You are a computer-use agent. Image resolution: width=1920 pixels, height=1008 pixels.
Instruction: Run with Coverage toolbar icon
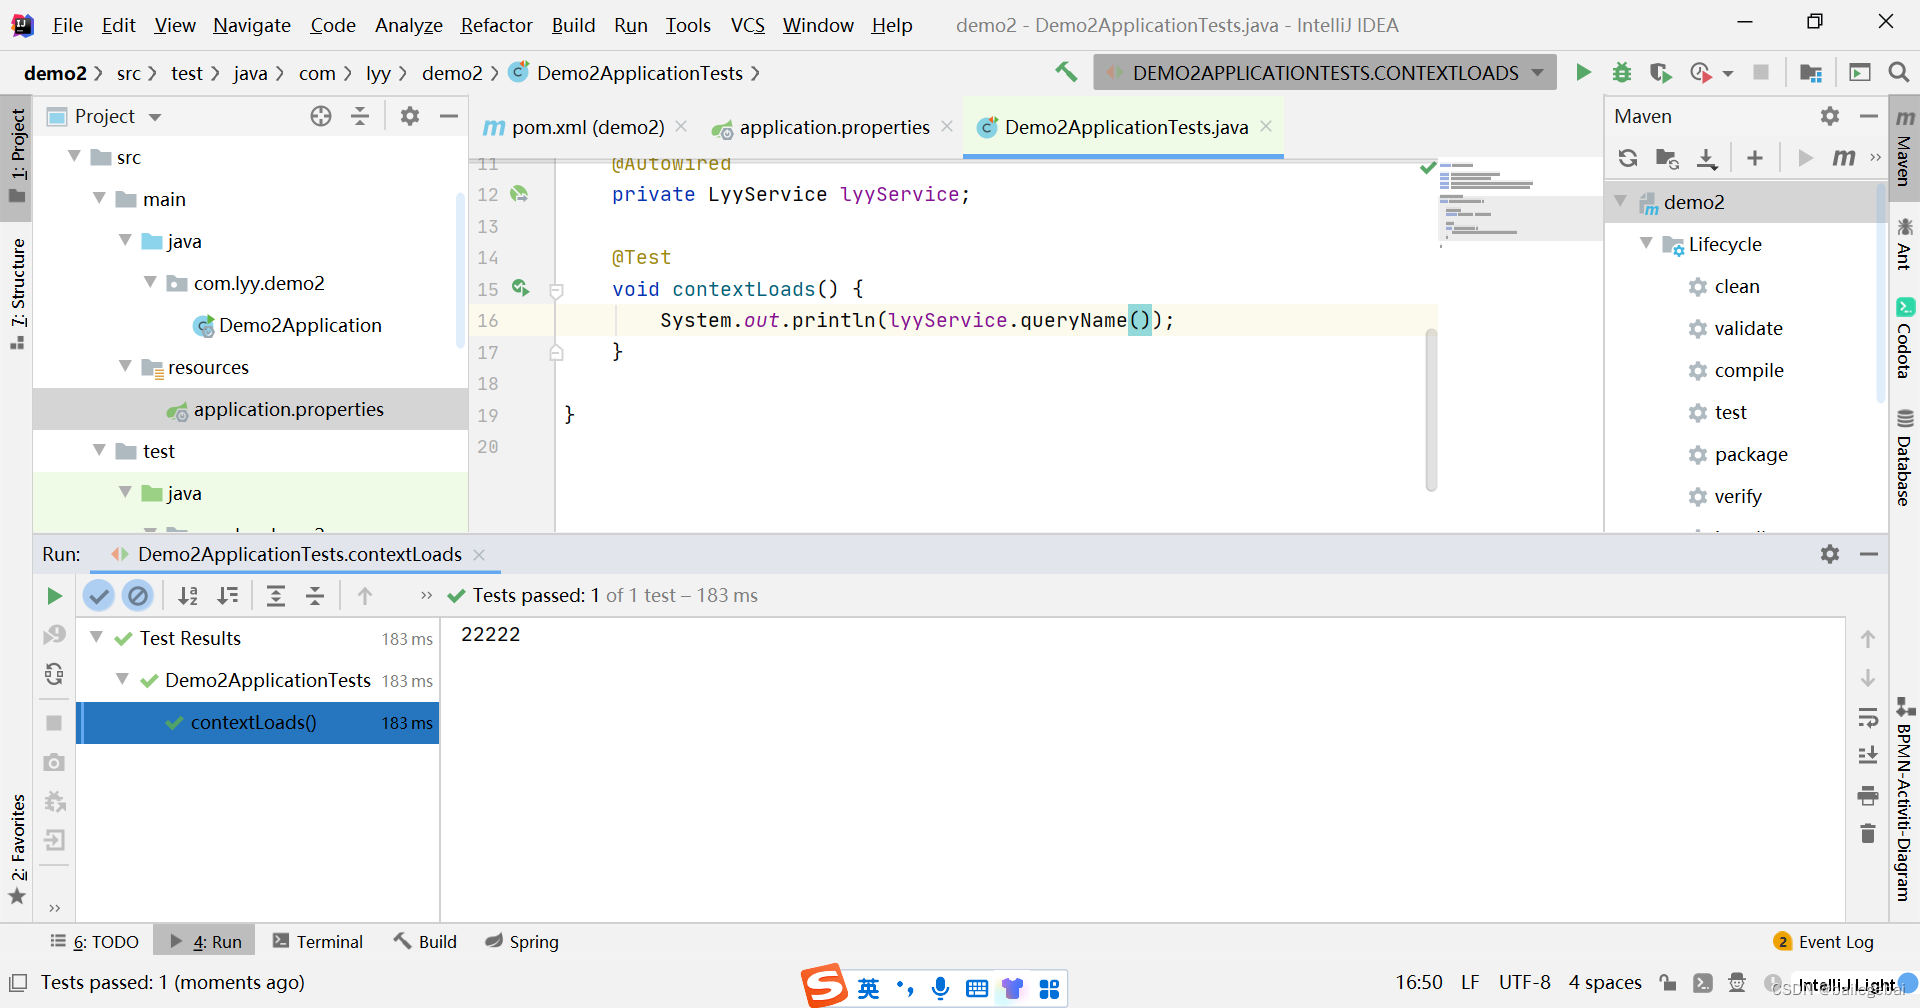click(1660, 72)
